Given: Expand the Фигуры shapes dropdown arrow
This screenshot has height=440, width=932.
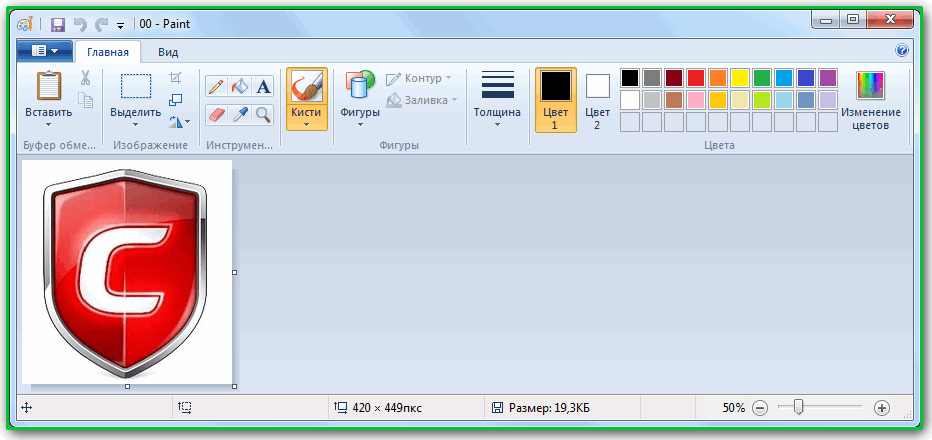Looking at the screenshot, I should [x=360, y=124].
